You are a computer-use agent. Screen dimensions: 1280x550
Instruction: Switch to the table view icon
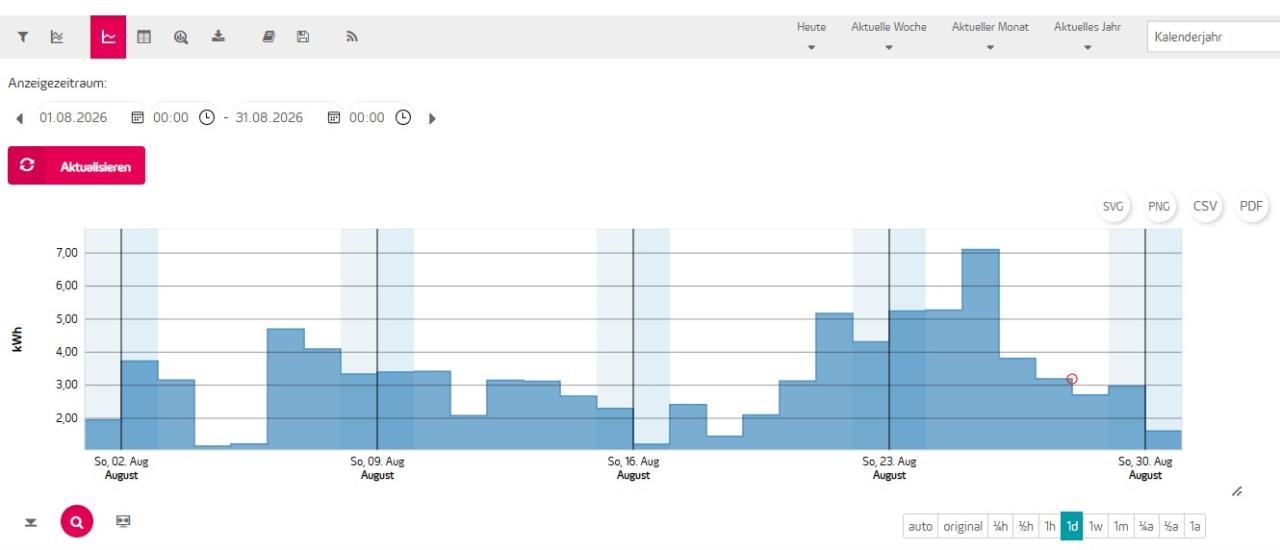click(144, 37)
